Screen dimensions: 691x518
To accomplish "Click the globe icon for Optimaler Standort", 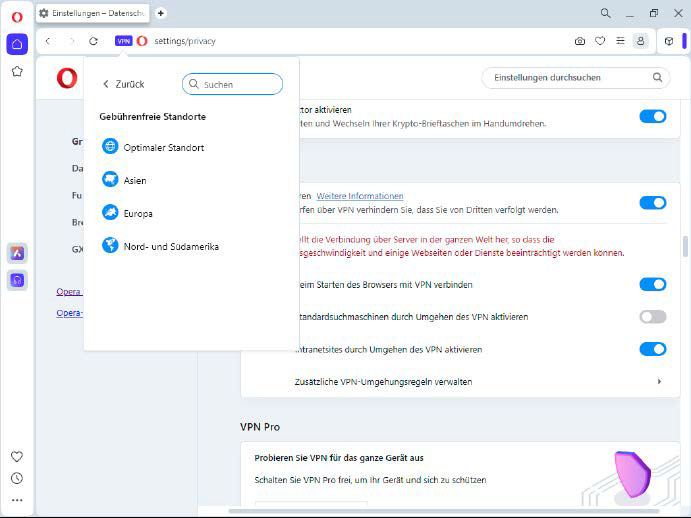I will coord(110,146).
